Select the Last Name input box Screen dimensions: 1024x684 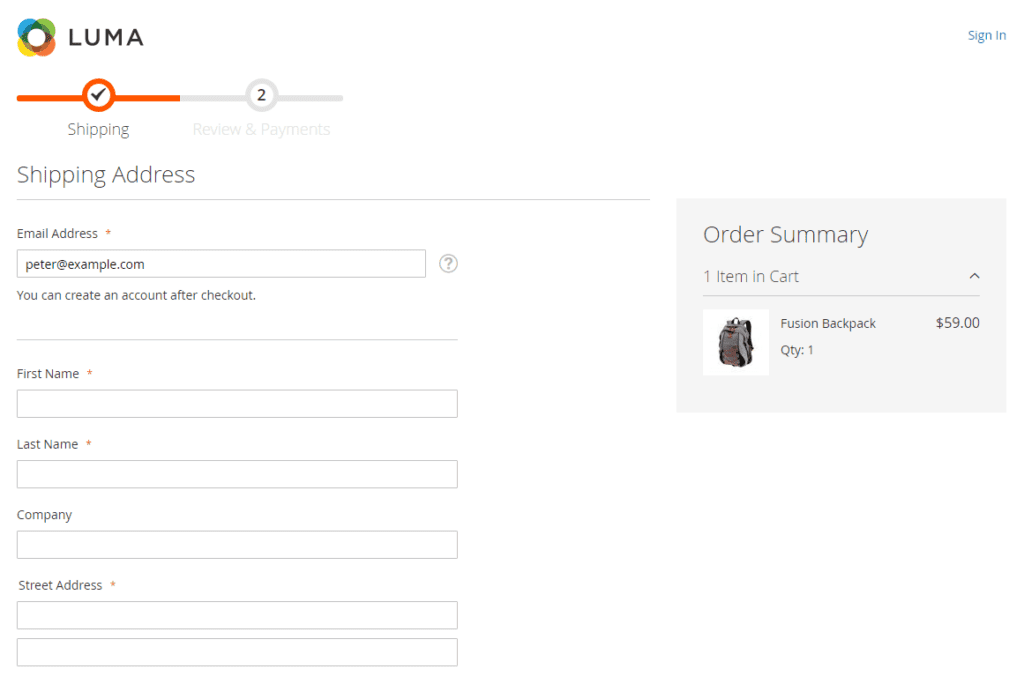coord(237,474)
